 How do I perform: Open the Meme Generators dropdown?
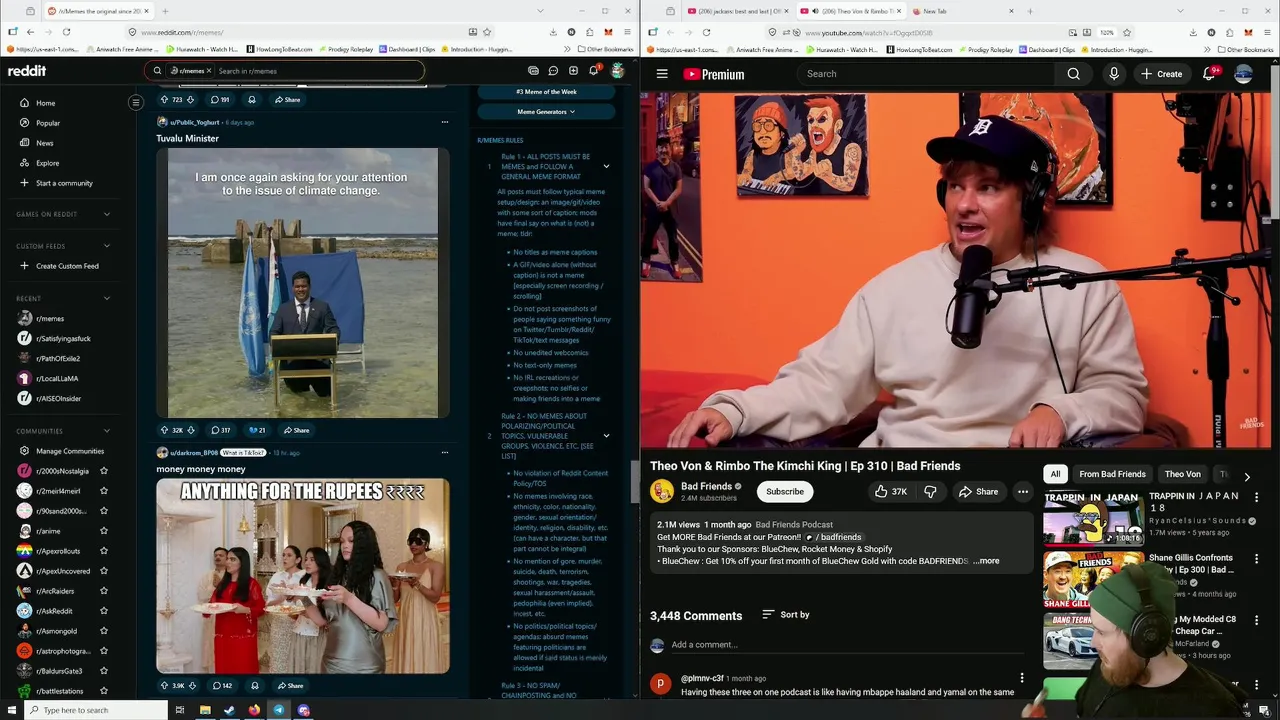tap(546, 112)
